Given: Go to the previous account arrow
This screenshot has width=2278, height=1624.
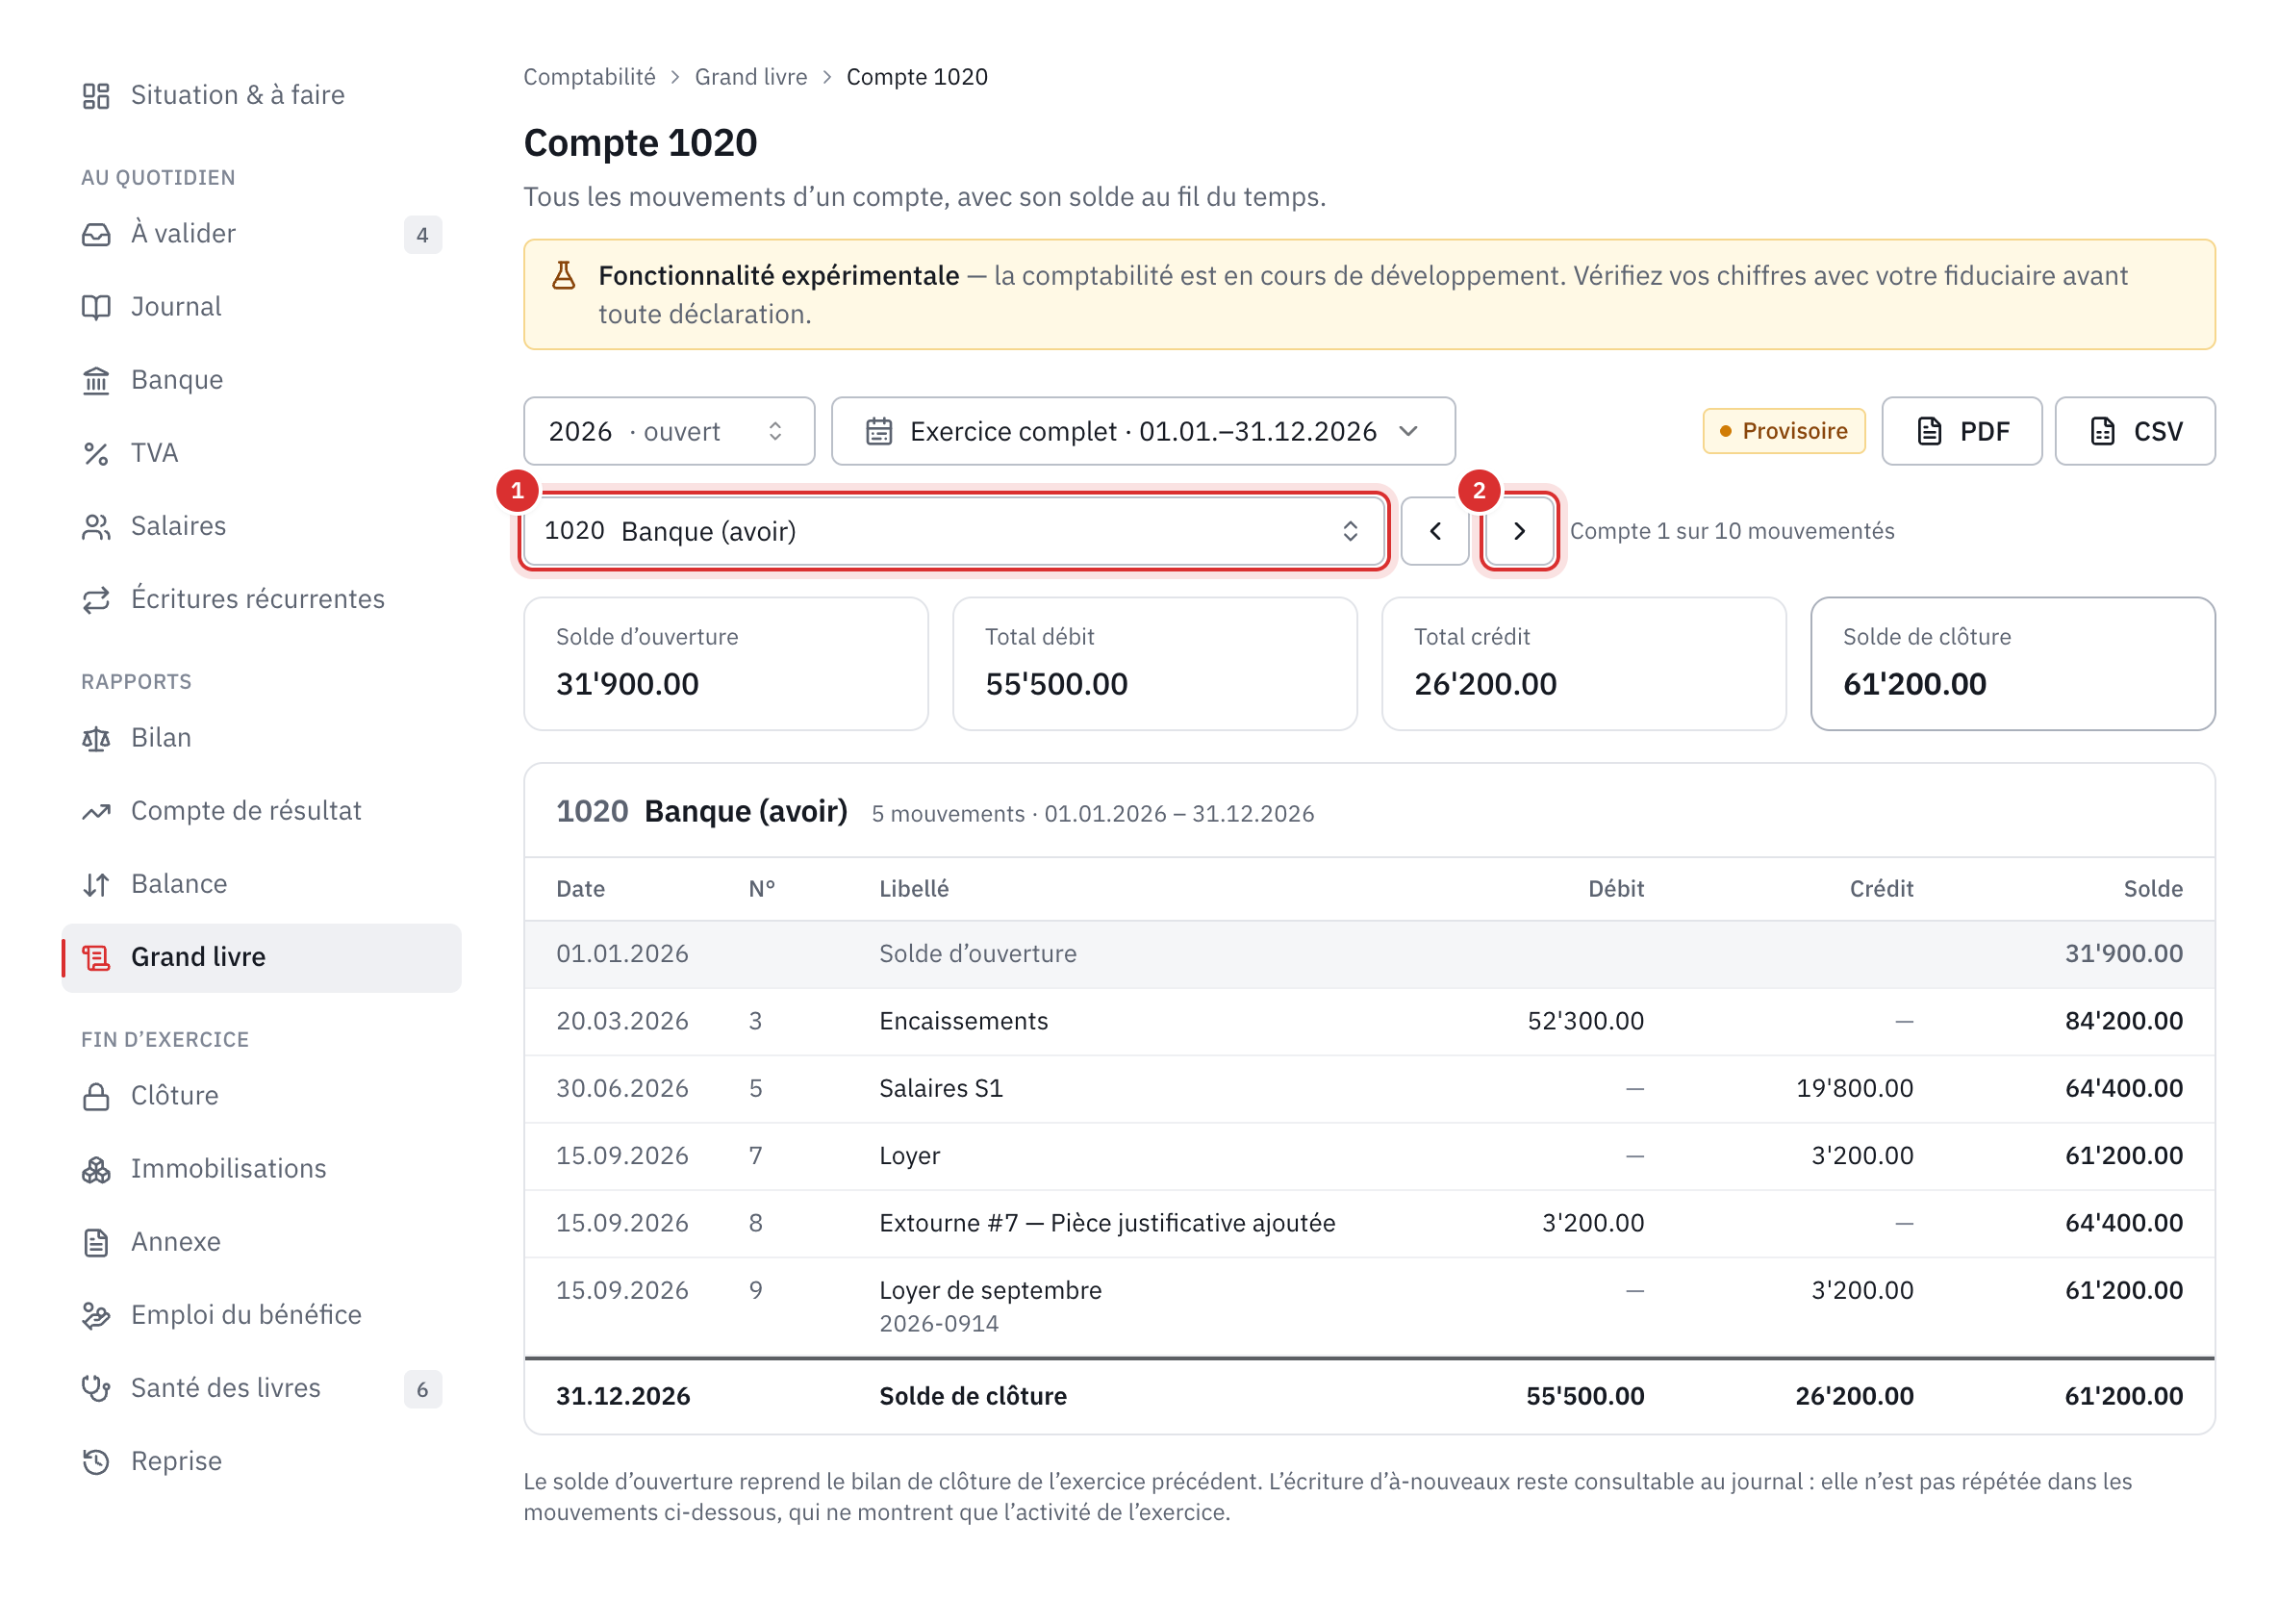Looking at the screenshot, I should tap(1435, 531).
